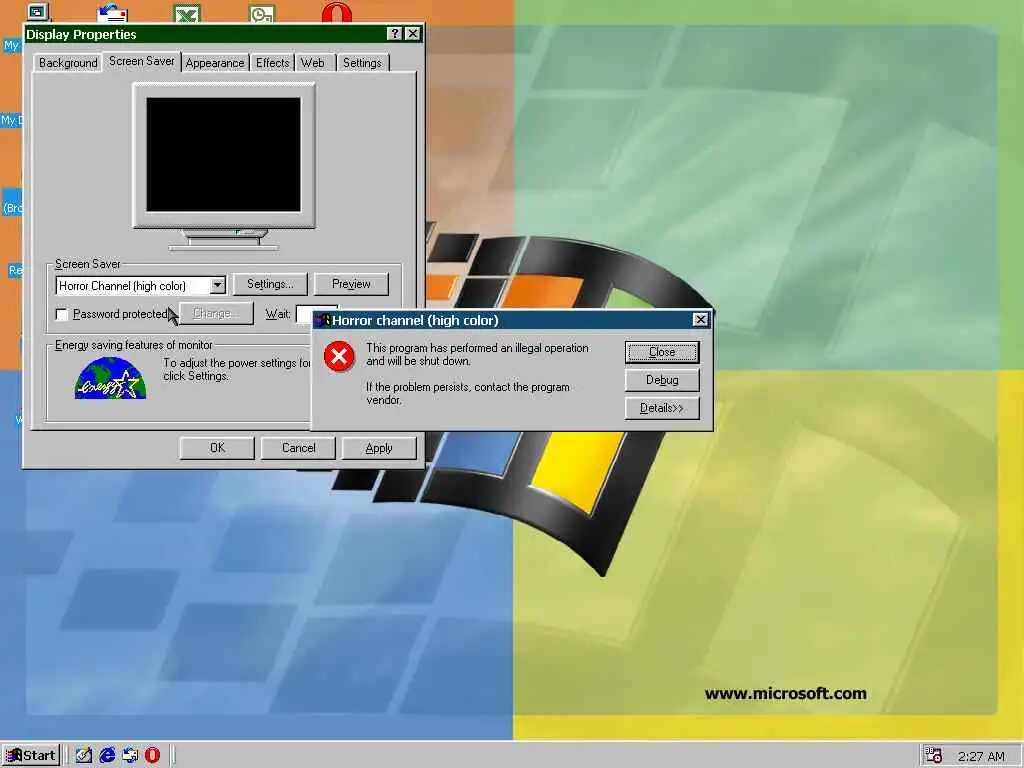Expand Details in the error dialog
The width and height of the screenshot is (1024, 768).
(x=662, y=408)
